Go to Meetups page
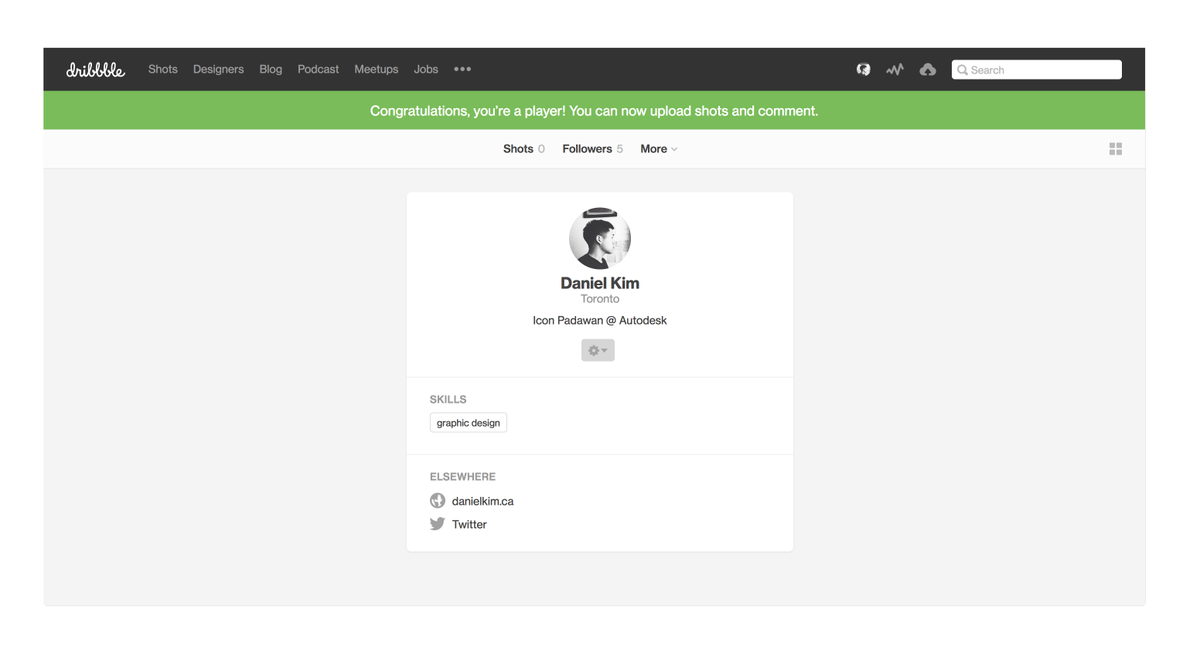 [x=376, y=69]
